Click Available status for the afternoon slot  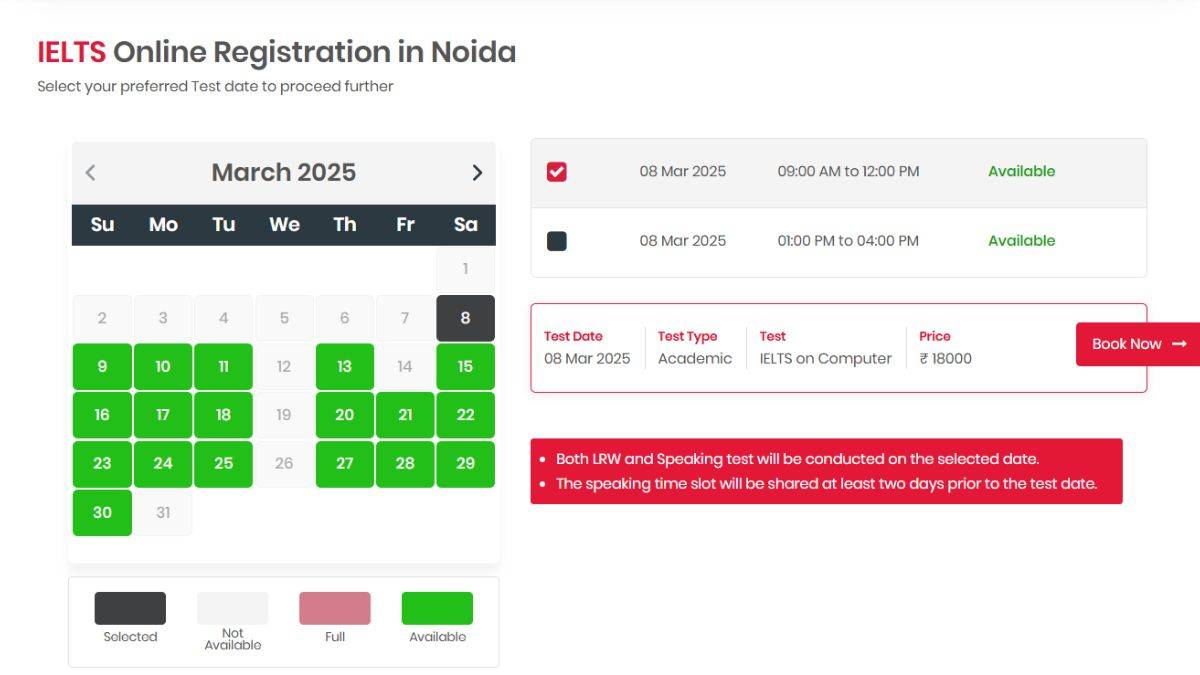[x=1021, y=240]
